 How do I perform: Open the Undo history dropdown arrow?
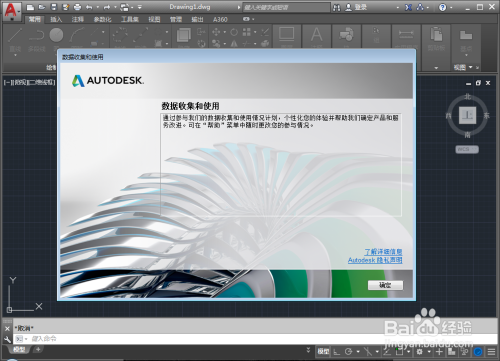click(x=97, y=7)
